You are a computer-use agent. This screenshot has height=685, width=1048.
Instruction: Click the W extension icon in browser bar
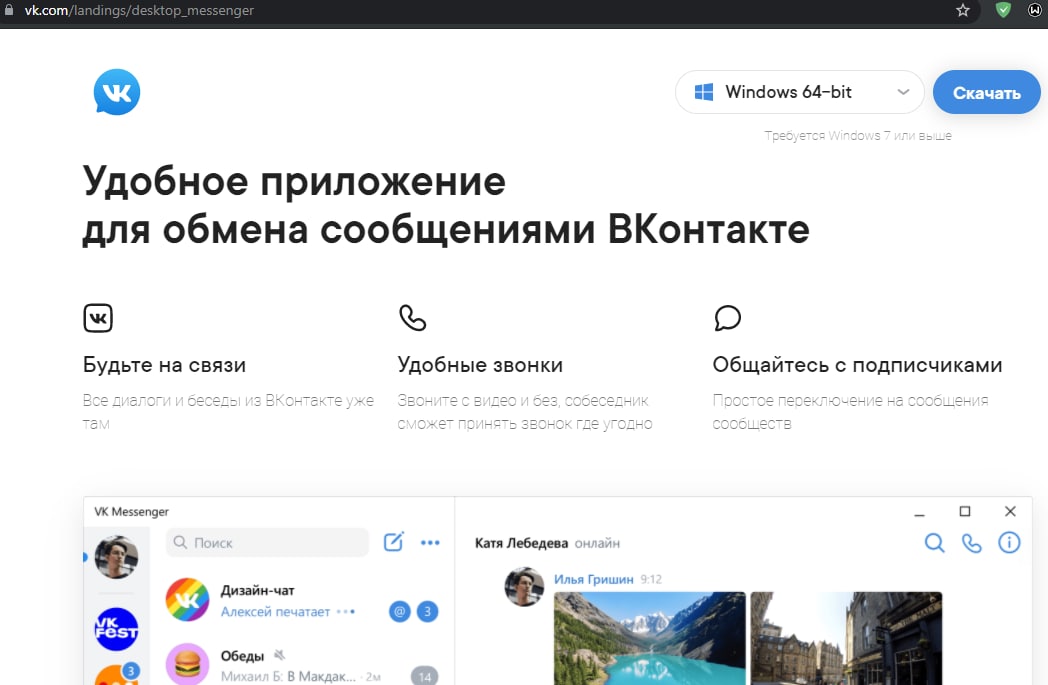1035,10
